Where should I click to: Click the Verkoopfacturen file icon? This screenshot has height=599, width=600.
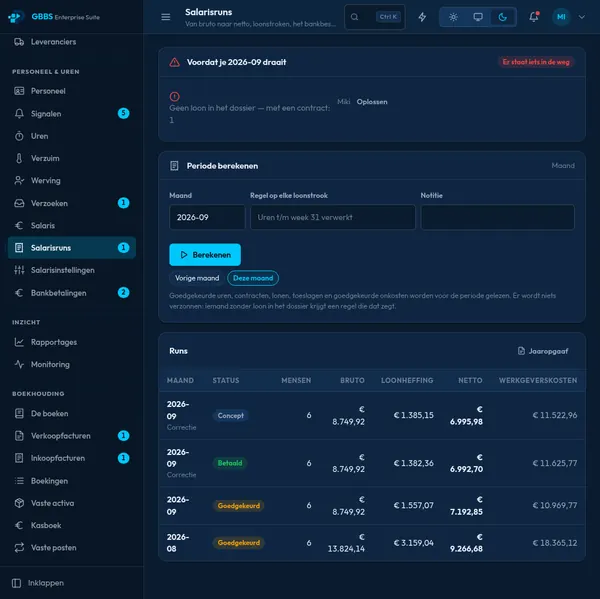(x=19, y=436)
